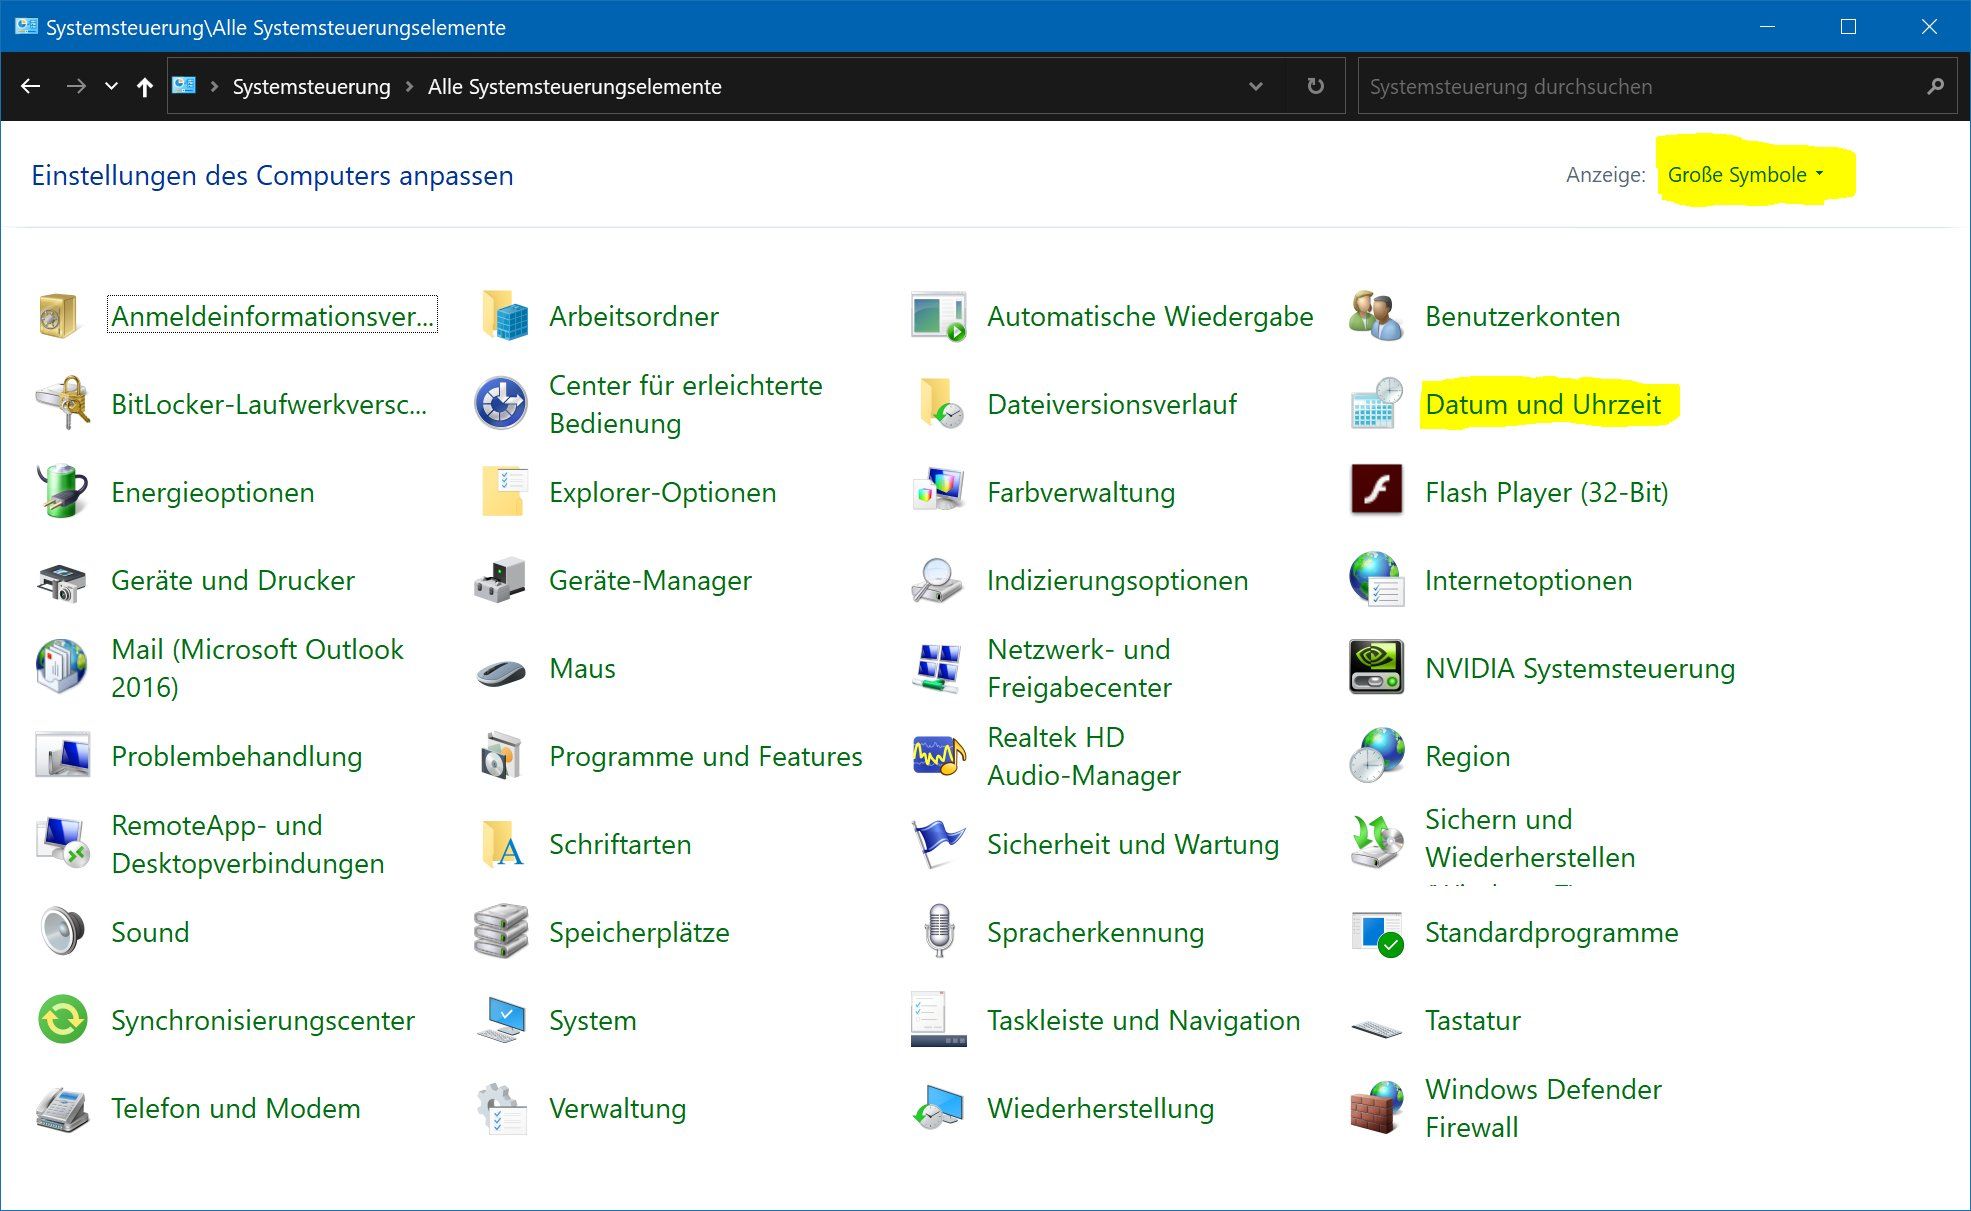Focus the 'Systemsteuerung durchsuchen' search field
This screenshot has width=1971, height=1211.
coord(1641,87)
